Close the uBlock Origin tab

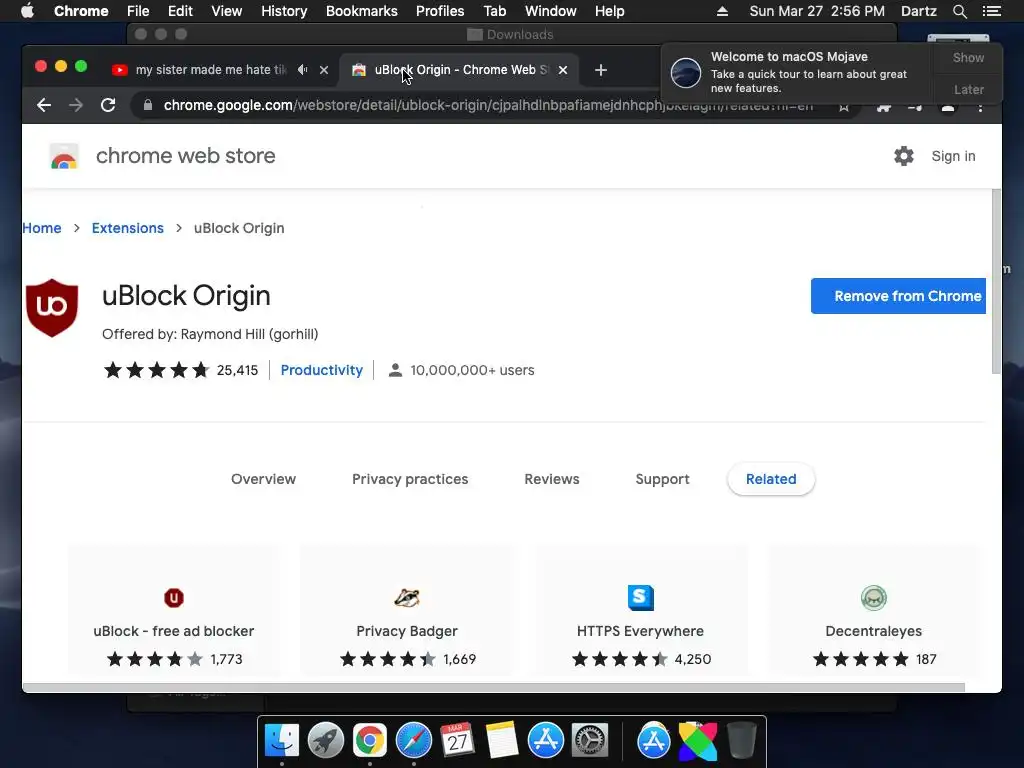(x=563, y=70)
